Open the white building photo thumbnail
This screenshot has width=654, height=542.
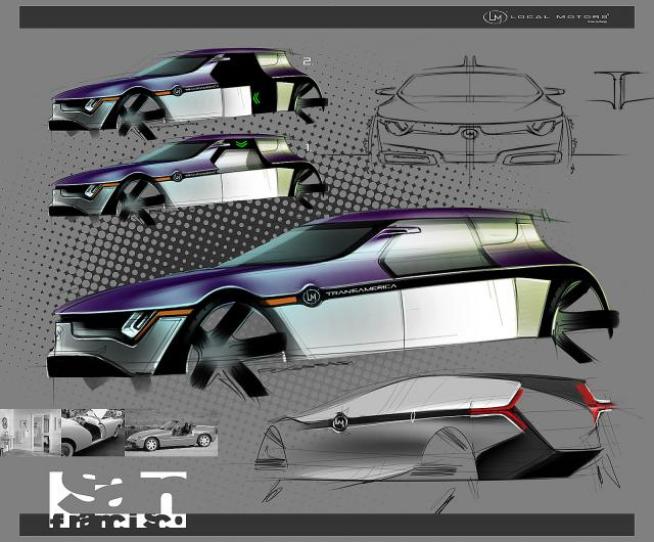[30, 432]
